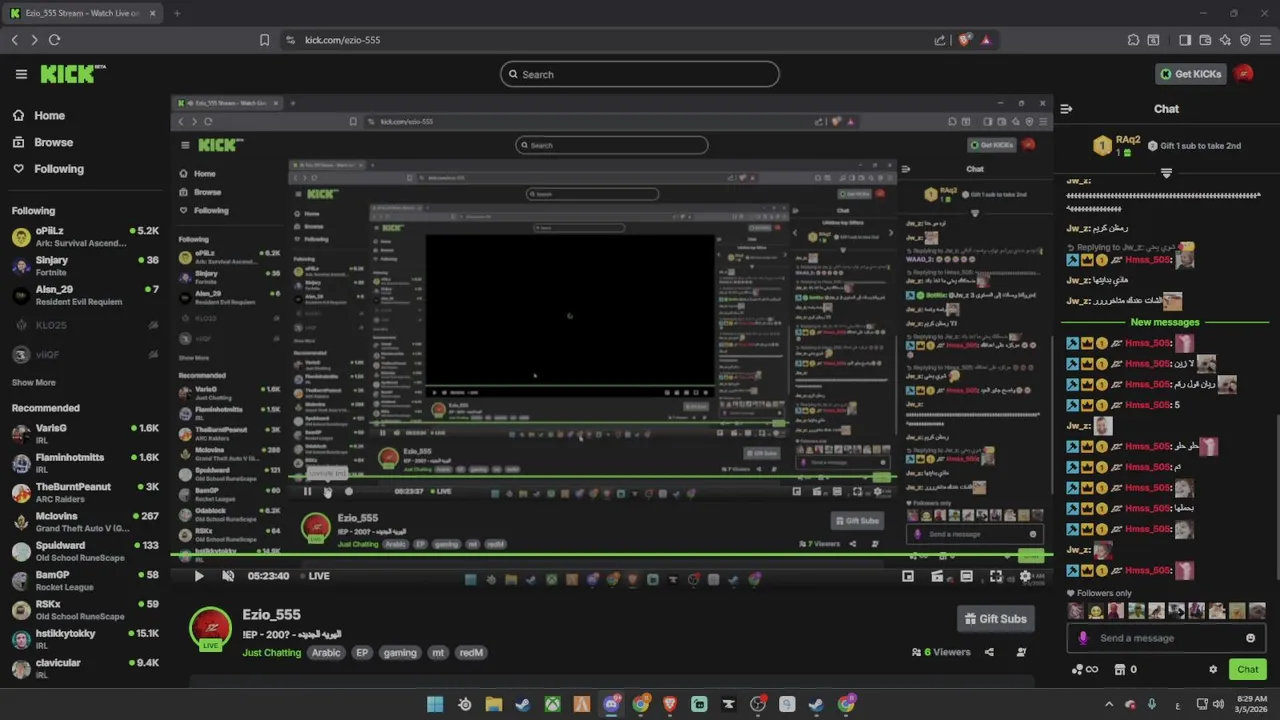
Task: Click the address bar URL
Action: 342,40
